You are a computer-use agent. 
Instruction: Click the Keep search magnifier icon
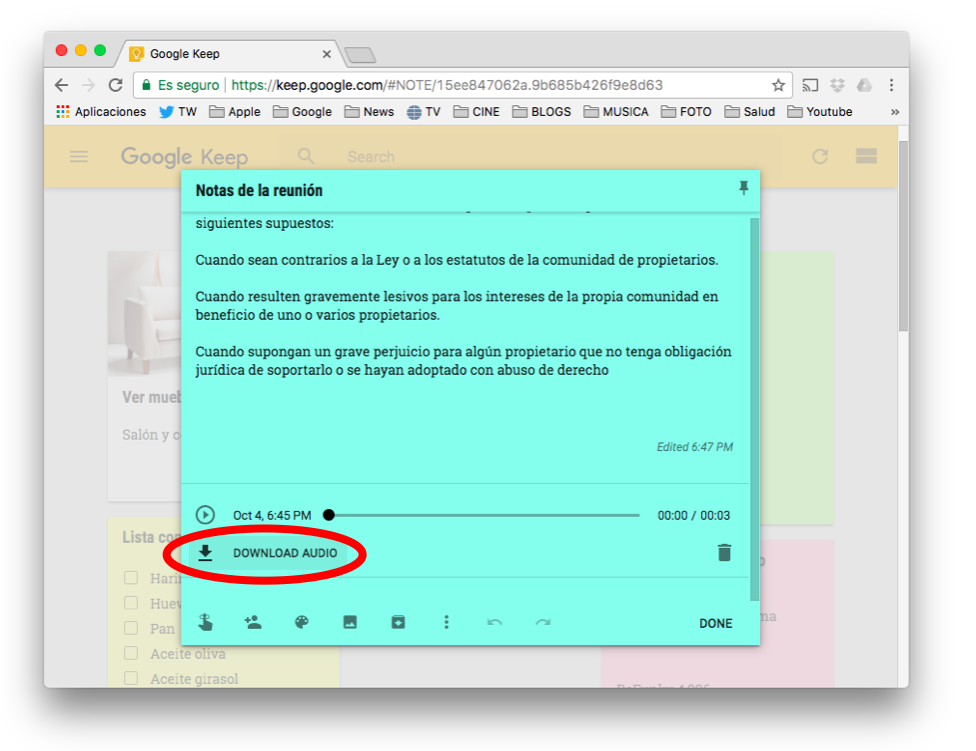306,156
